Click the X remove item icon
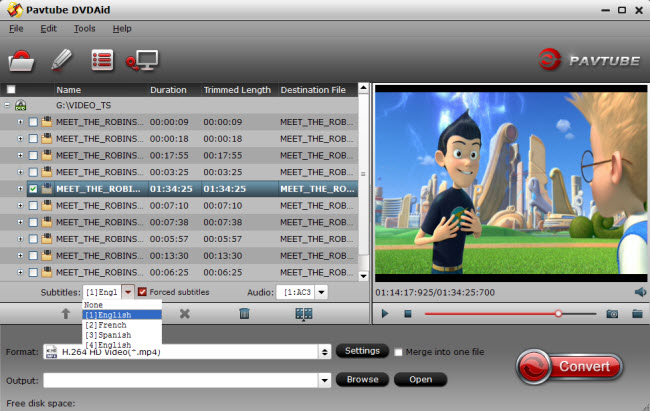Screen dimensions: 650x411 point(185,313)
